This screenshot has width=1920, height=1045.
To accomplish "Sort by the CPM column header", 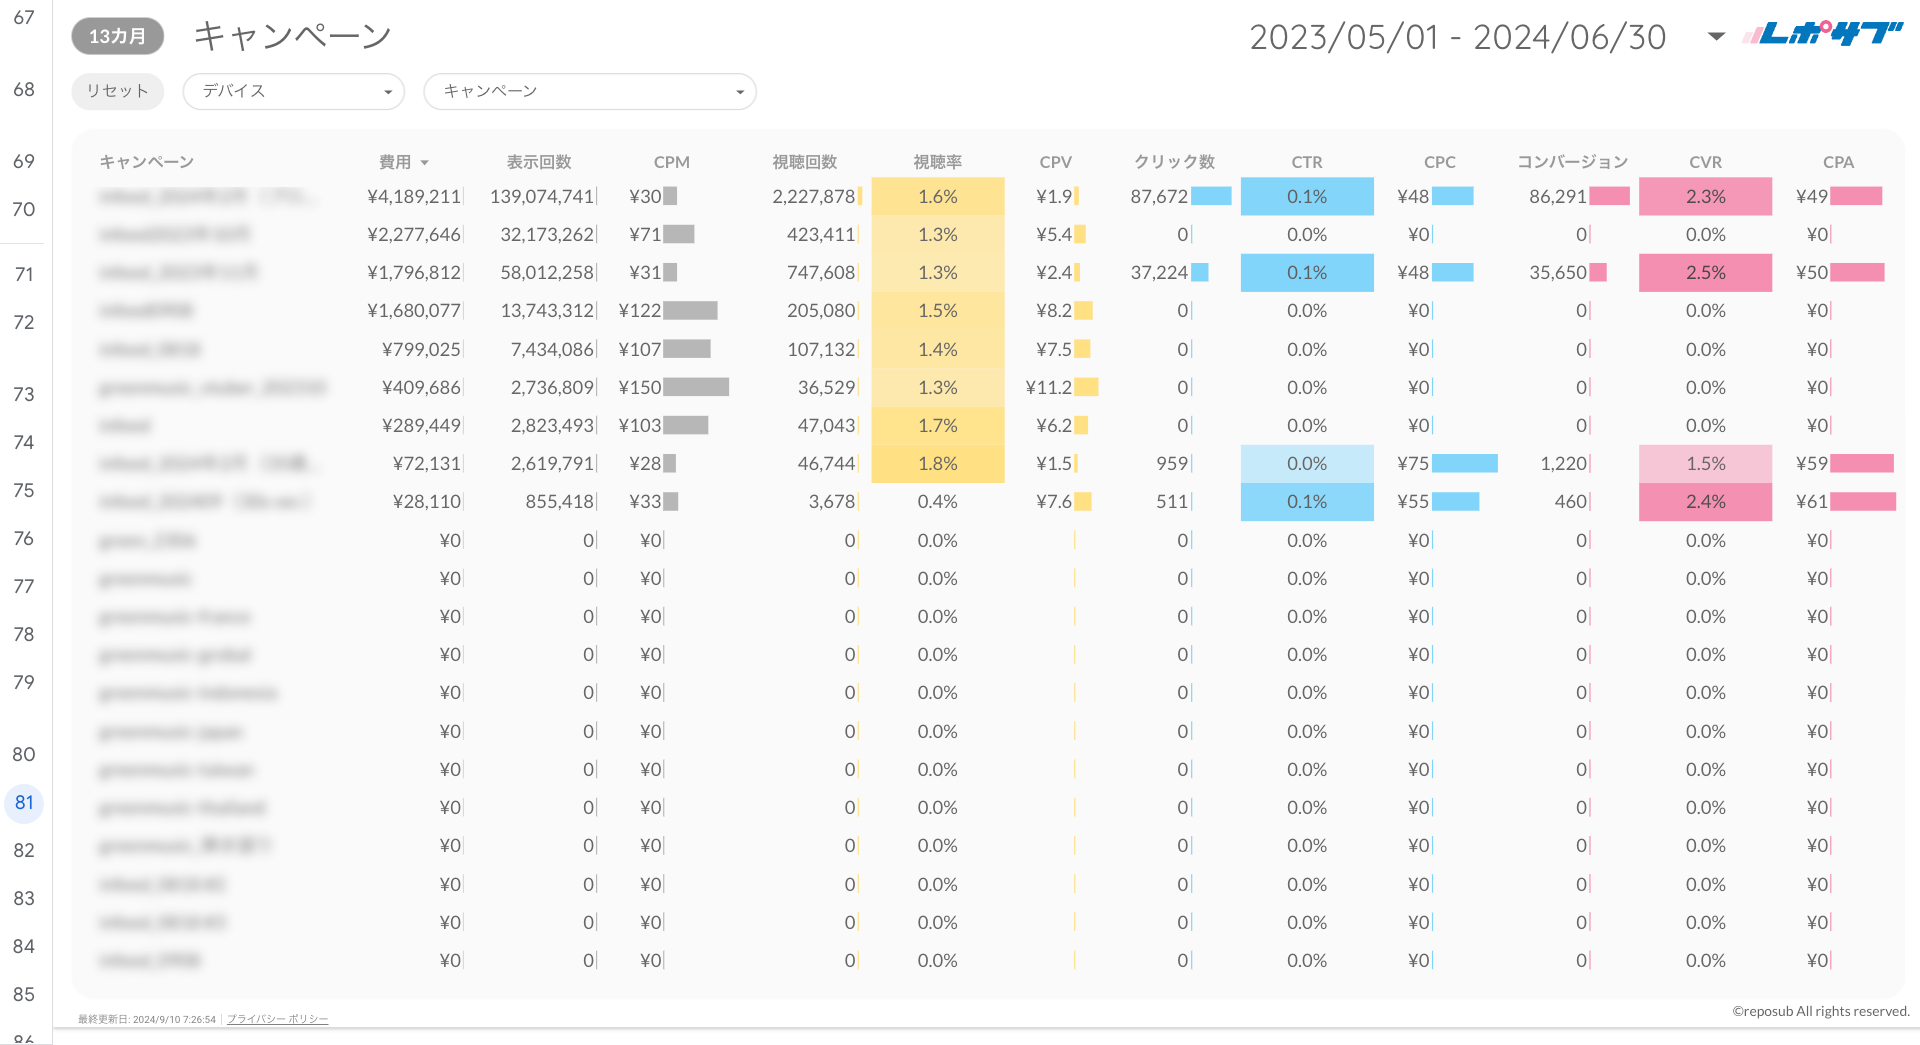I will click(671, 162).
